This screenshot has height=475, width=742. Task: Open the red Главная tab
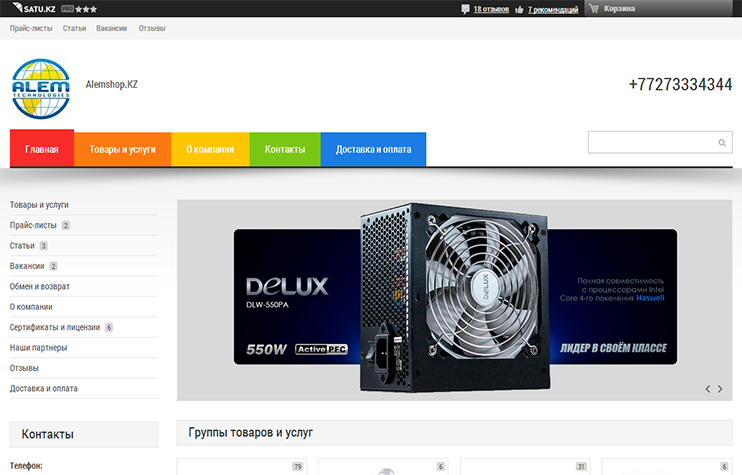click(x=42, y=149)
